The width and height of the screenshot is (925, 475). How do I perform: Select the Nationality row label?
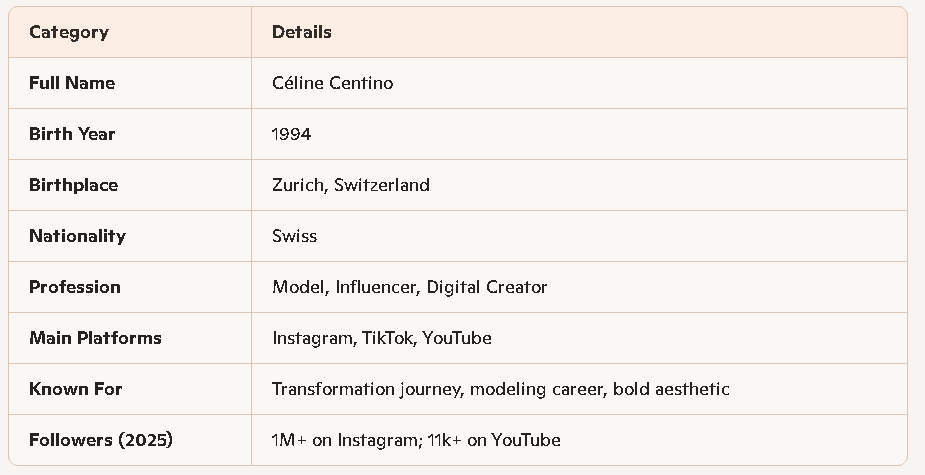coord(77,236)
